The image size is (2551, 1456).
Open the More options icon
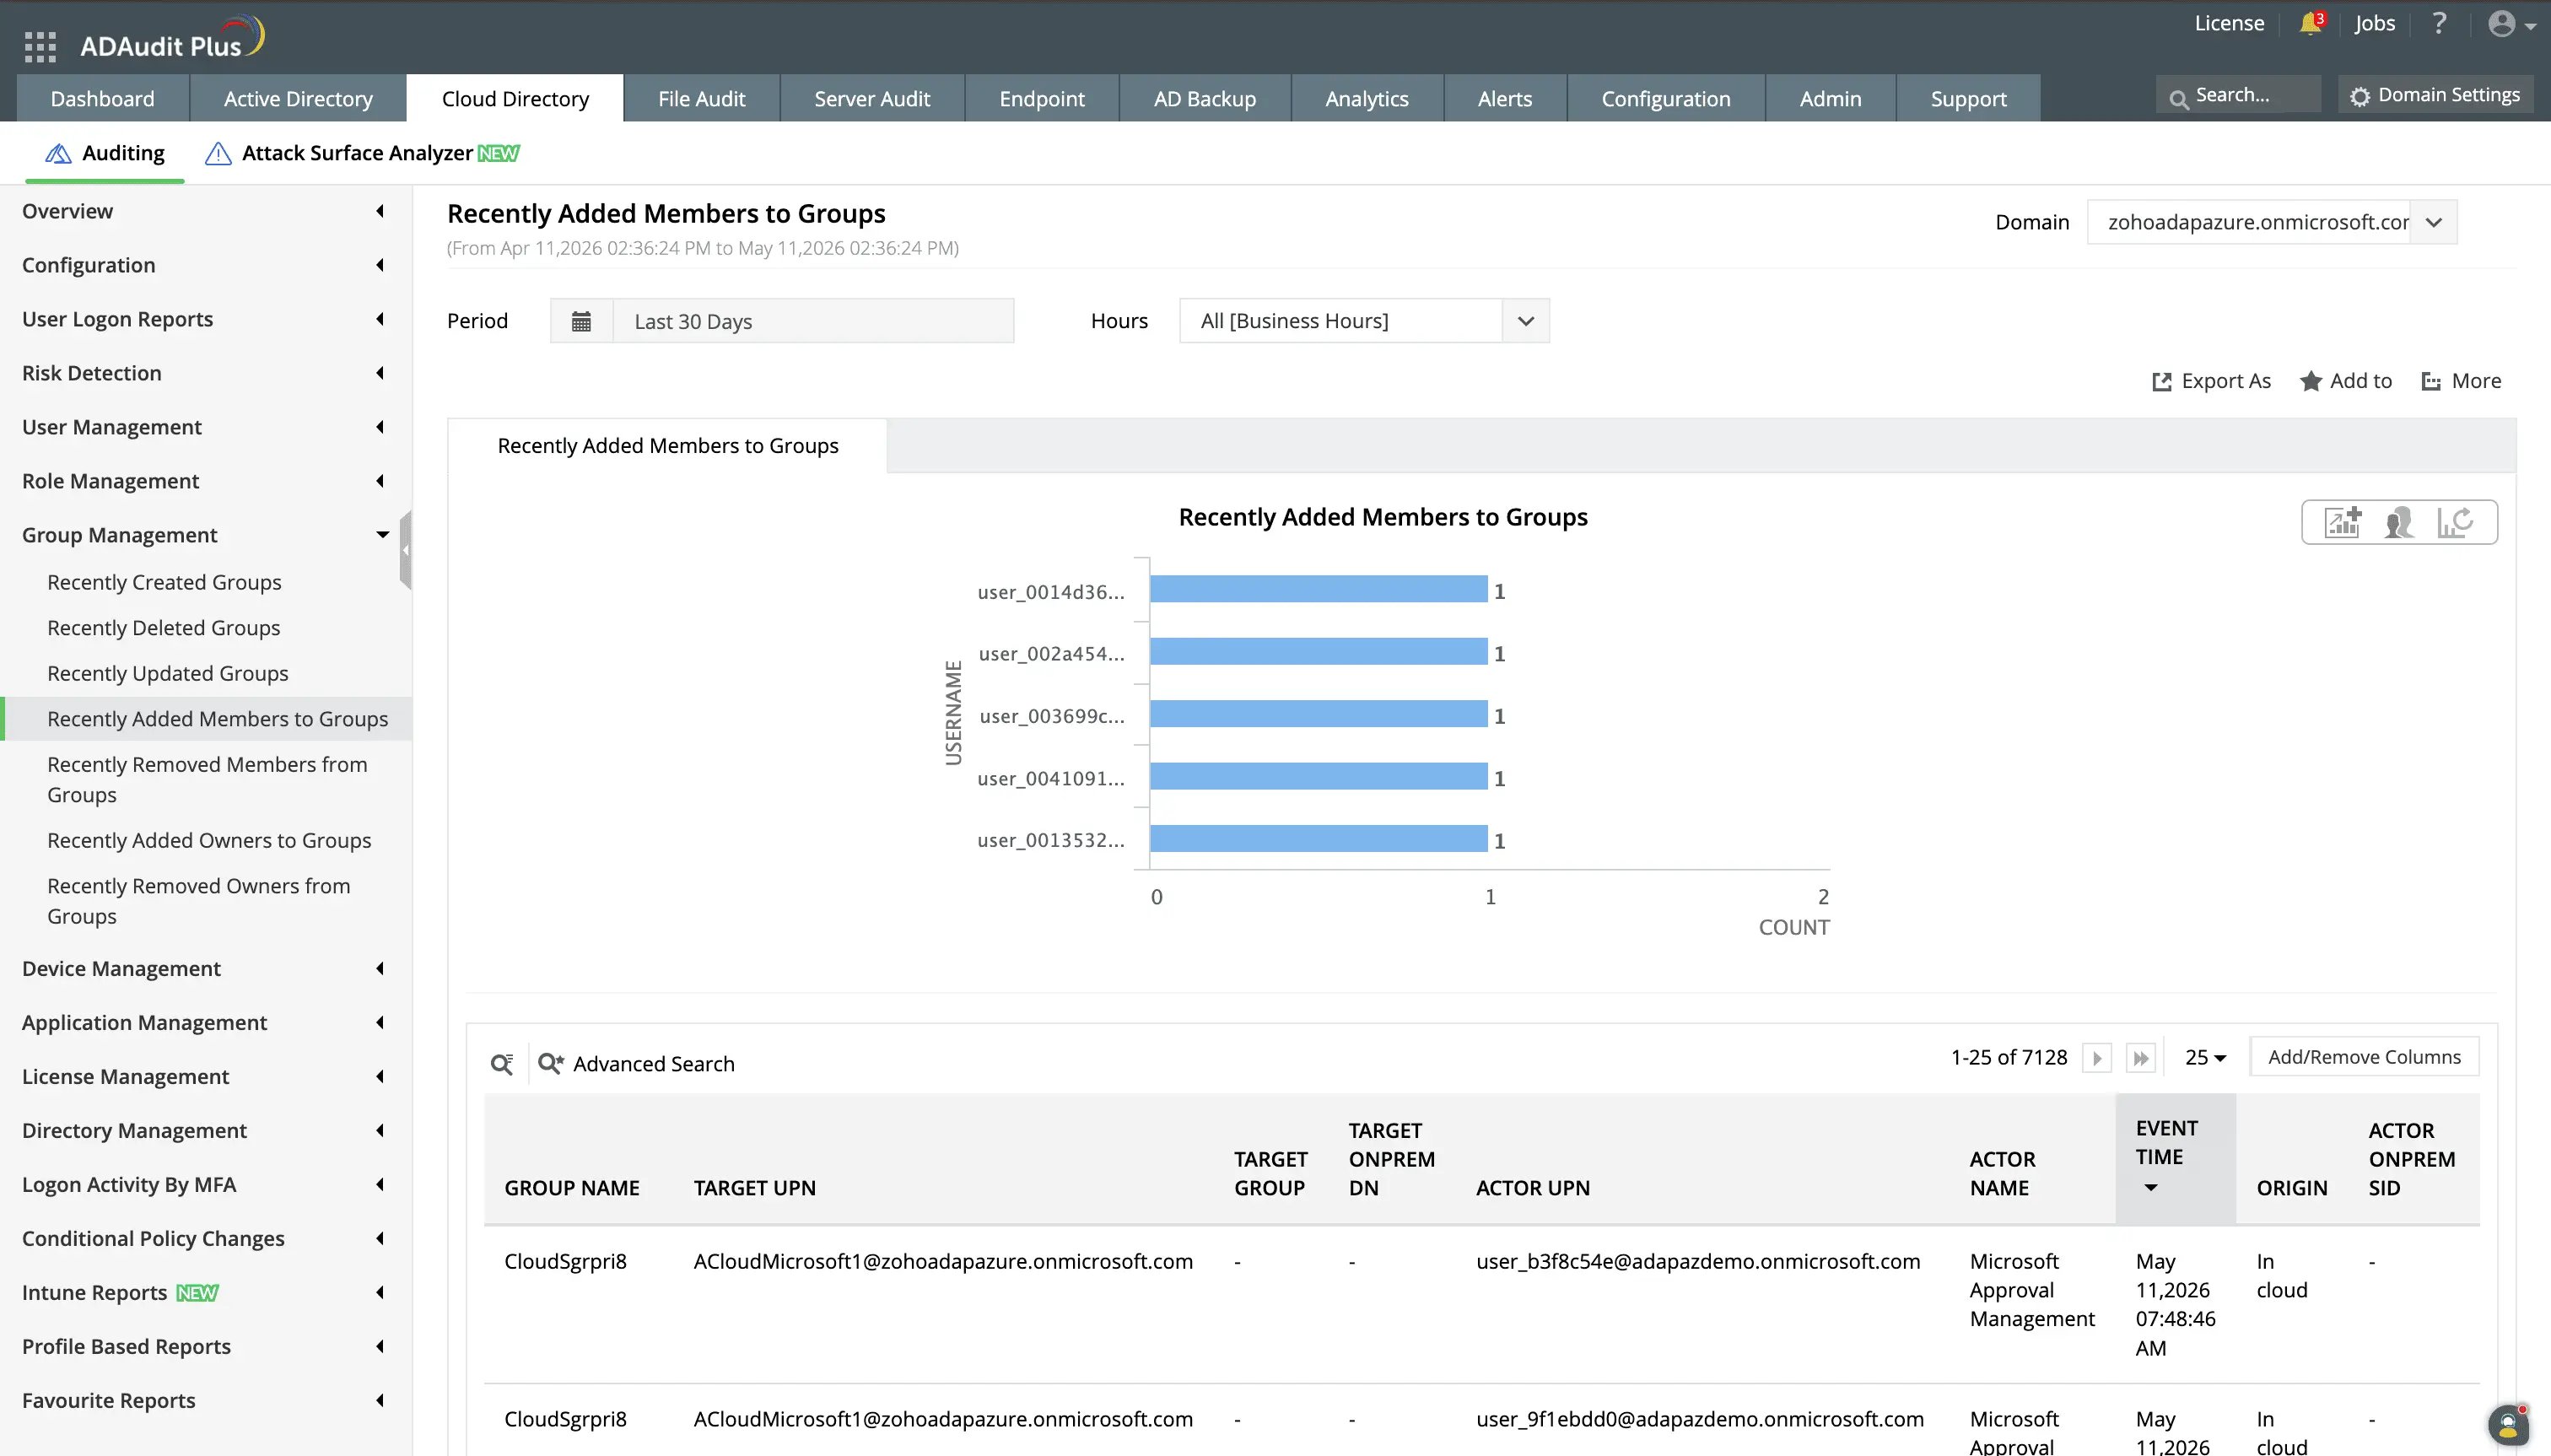2431,381
